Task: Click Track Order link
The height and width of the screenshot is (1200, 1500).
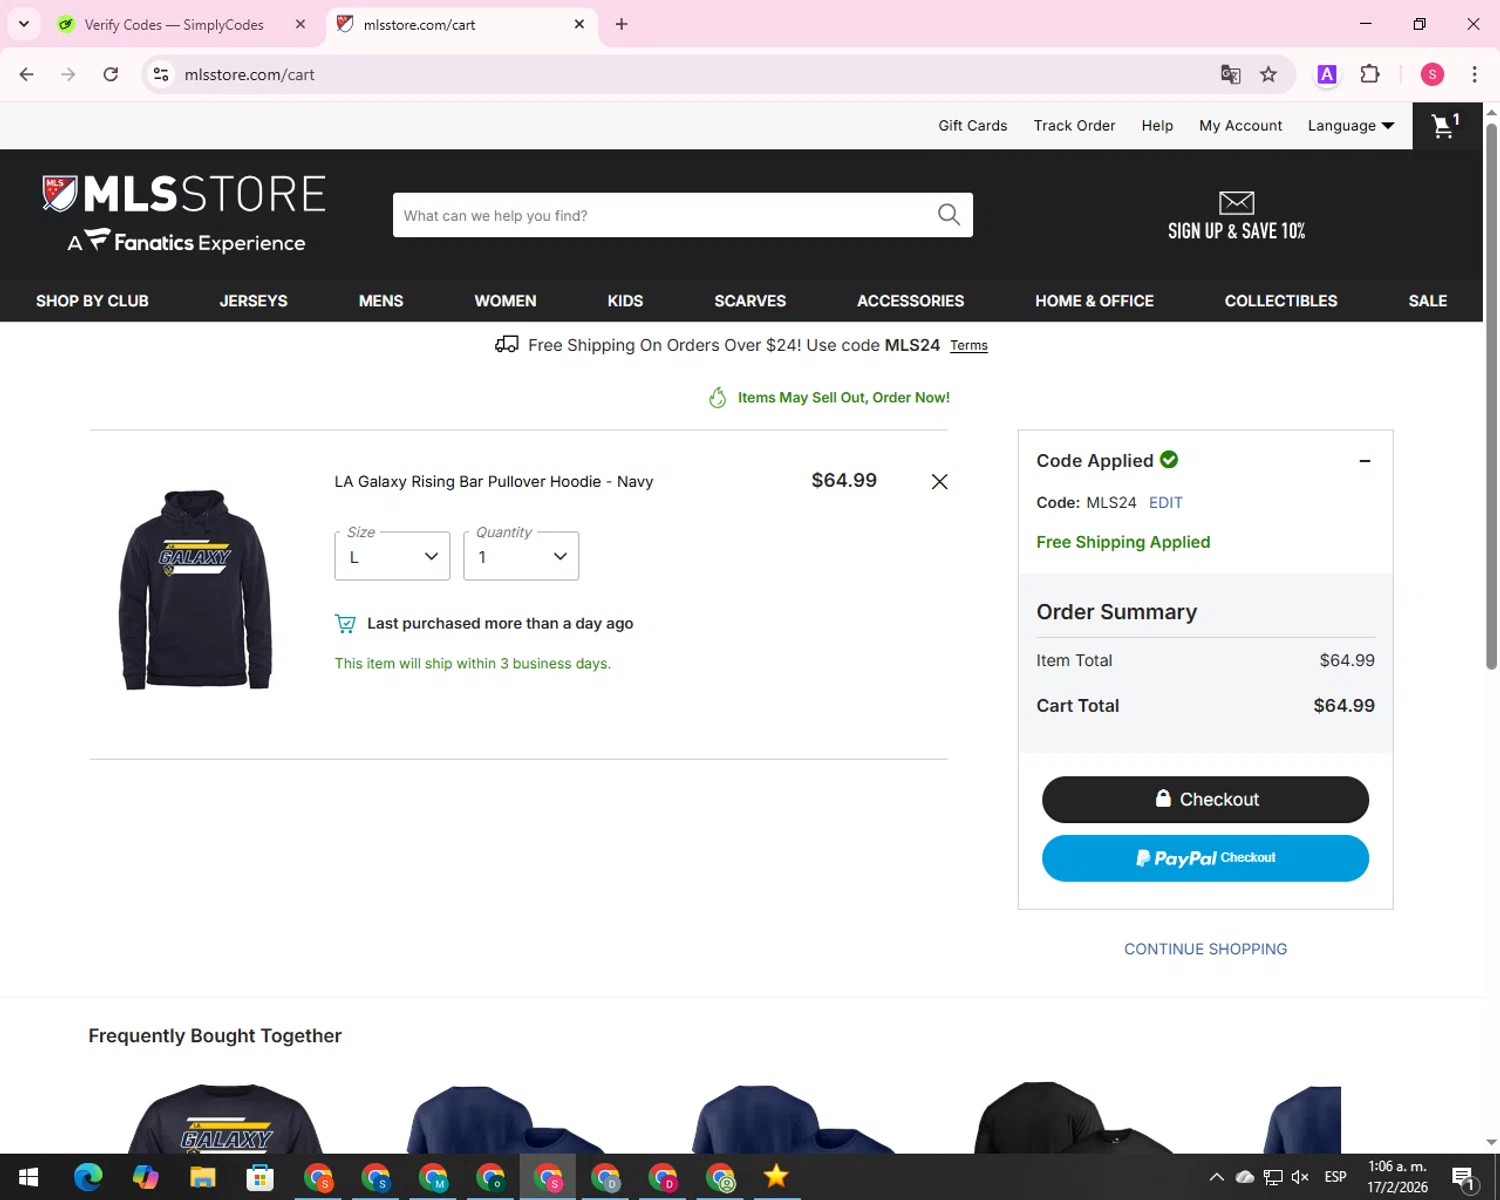Action: tap(1074, 126)
